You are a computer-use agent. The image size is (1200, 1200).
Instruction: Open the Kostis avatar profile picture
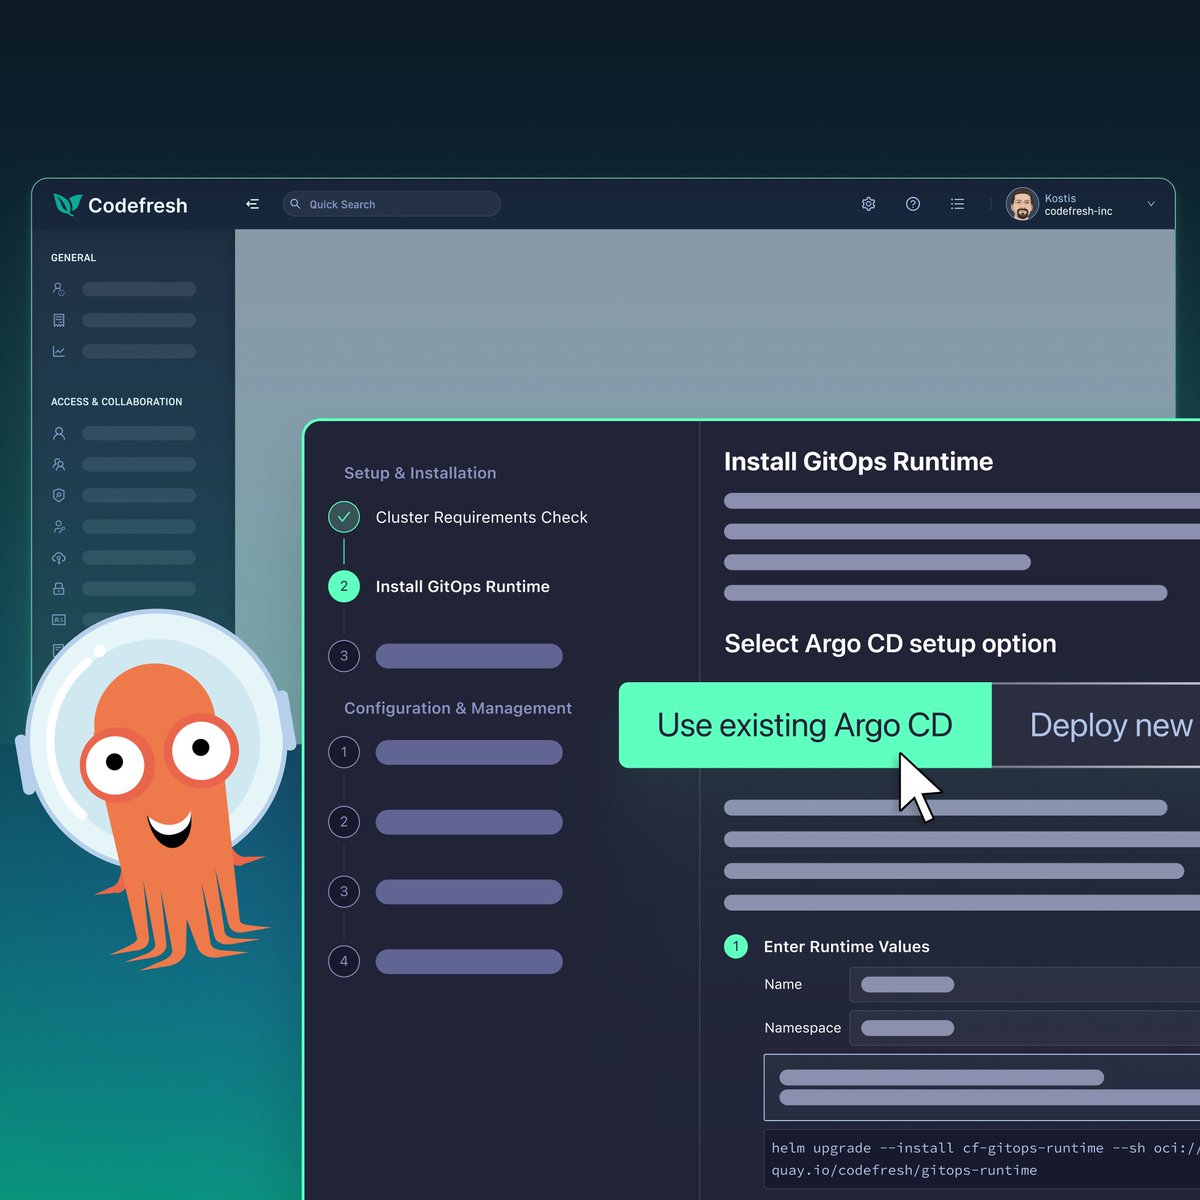pos(1022,204)
